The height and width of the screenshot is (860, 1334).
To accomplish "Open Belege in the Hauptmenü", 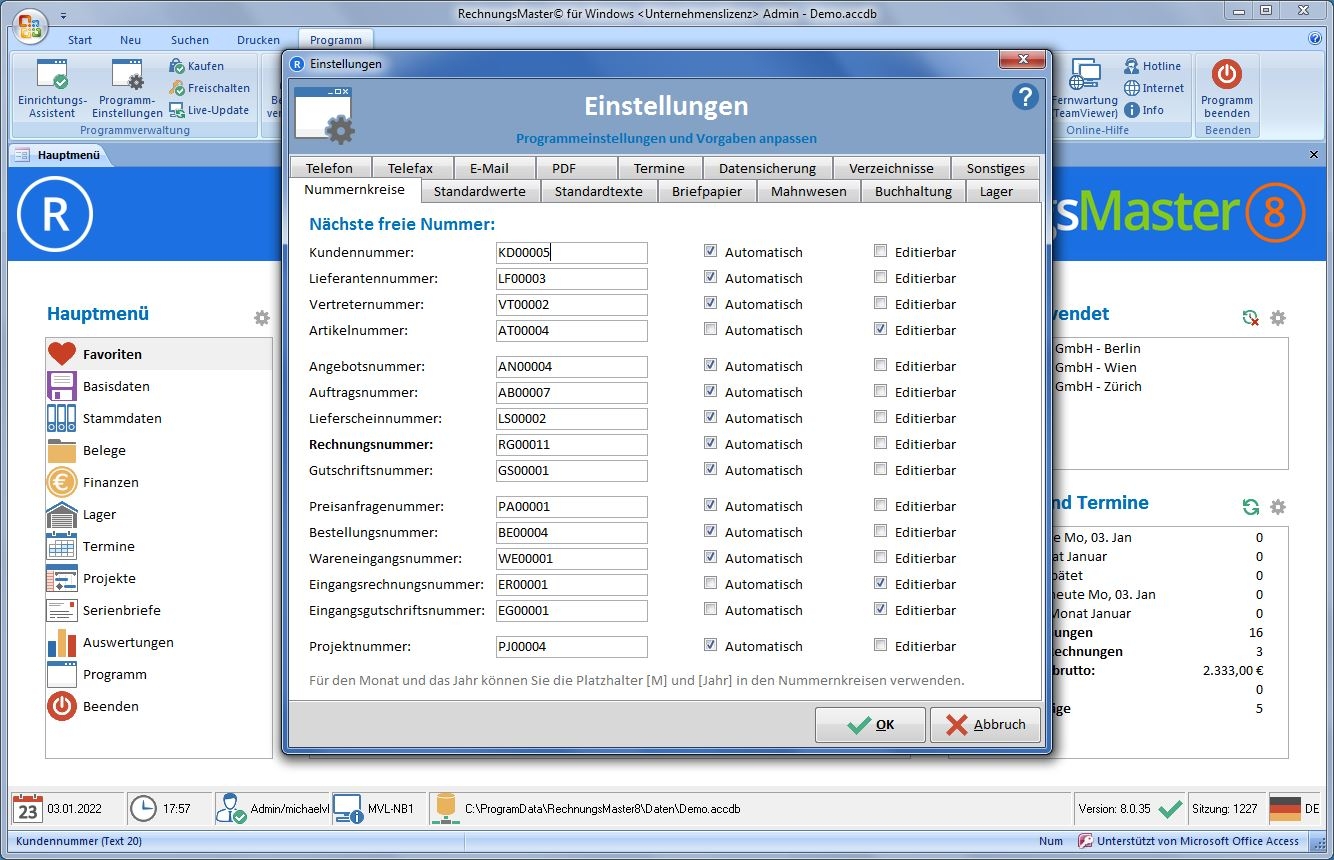I will pos(159,450).
